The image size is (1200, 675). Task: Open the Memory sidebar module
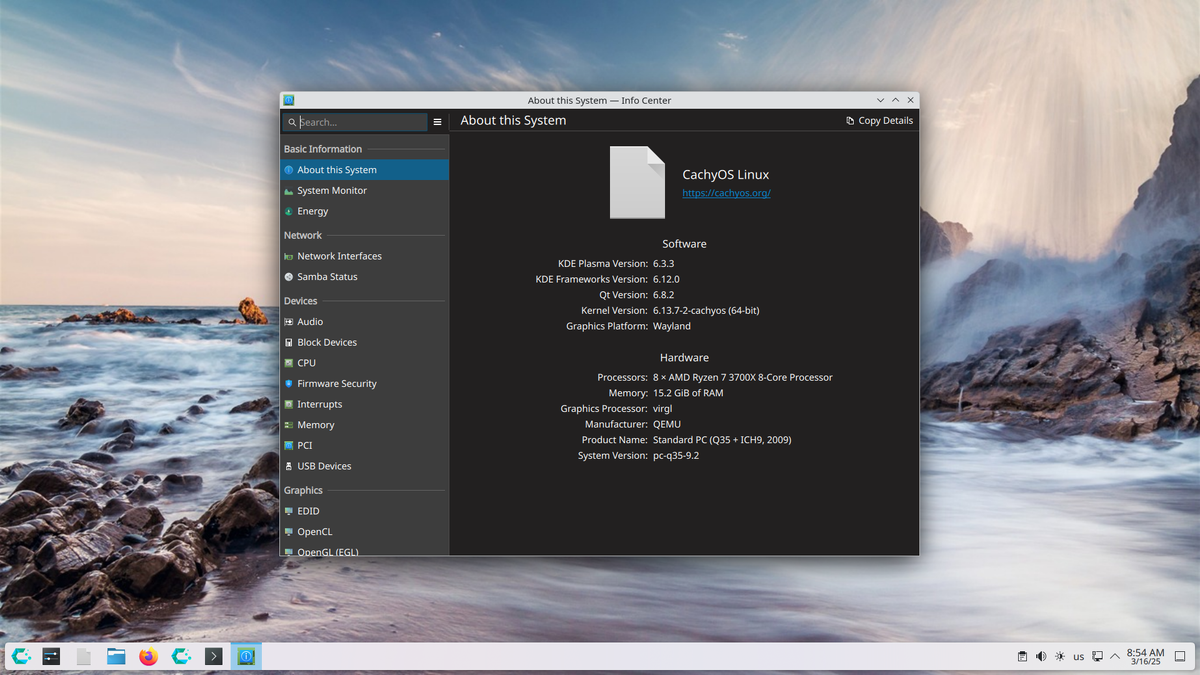click(364, 425)
